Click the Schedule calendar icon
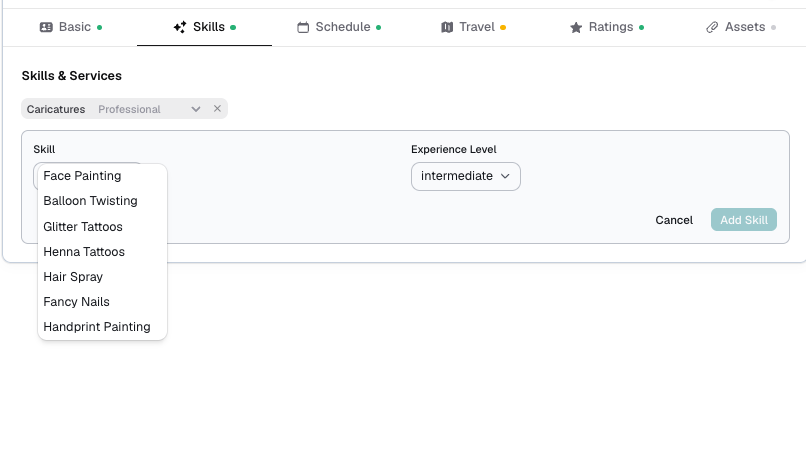The width and height of the screenshot is (806, 464). (303, 27)
